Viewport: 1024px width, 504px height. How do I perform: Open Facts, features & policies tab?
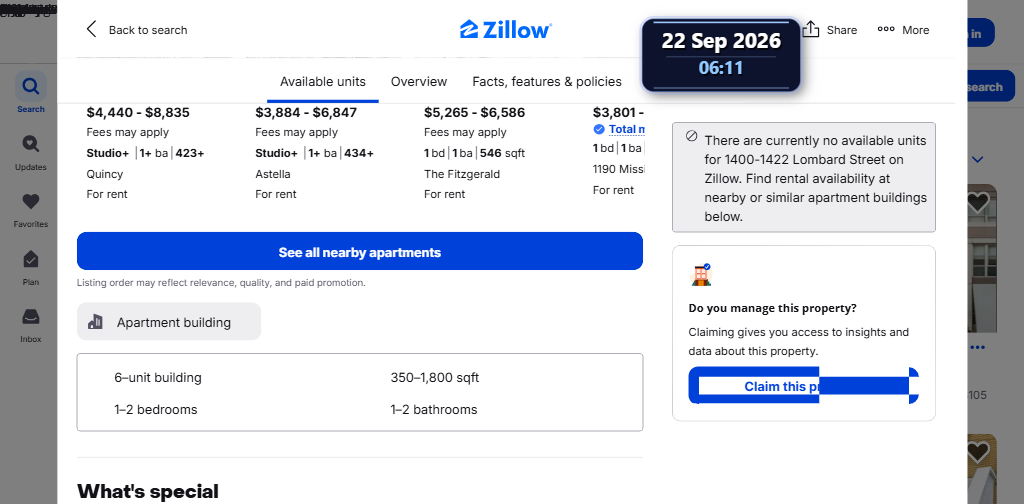547,82
